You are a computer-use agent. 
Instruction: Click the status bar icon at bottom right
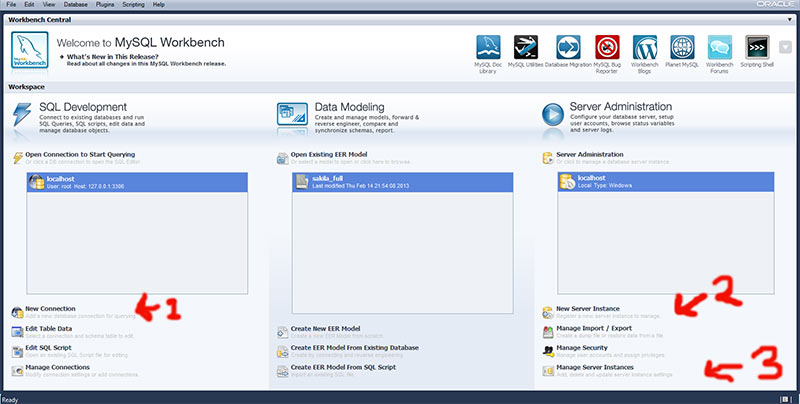786,399
